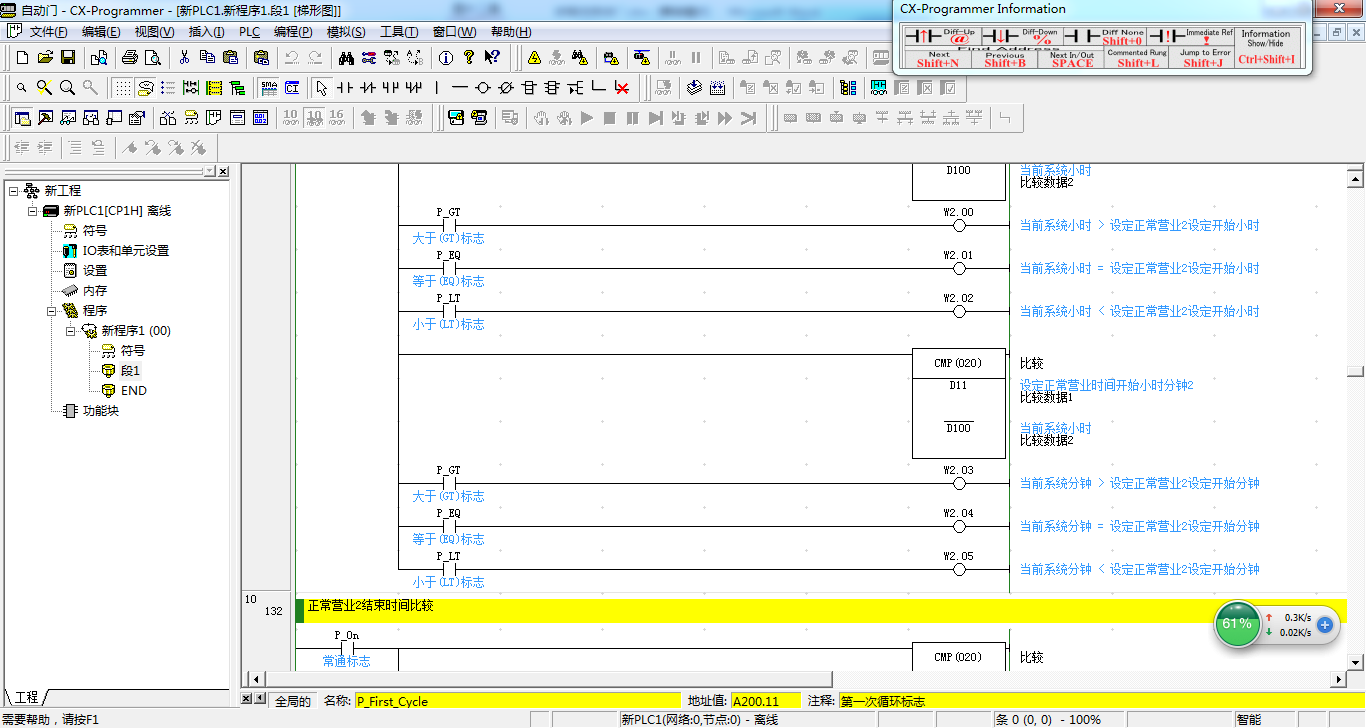Open an existing project folder icon
1366x728 pixels.
(45, 57)
